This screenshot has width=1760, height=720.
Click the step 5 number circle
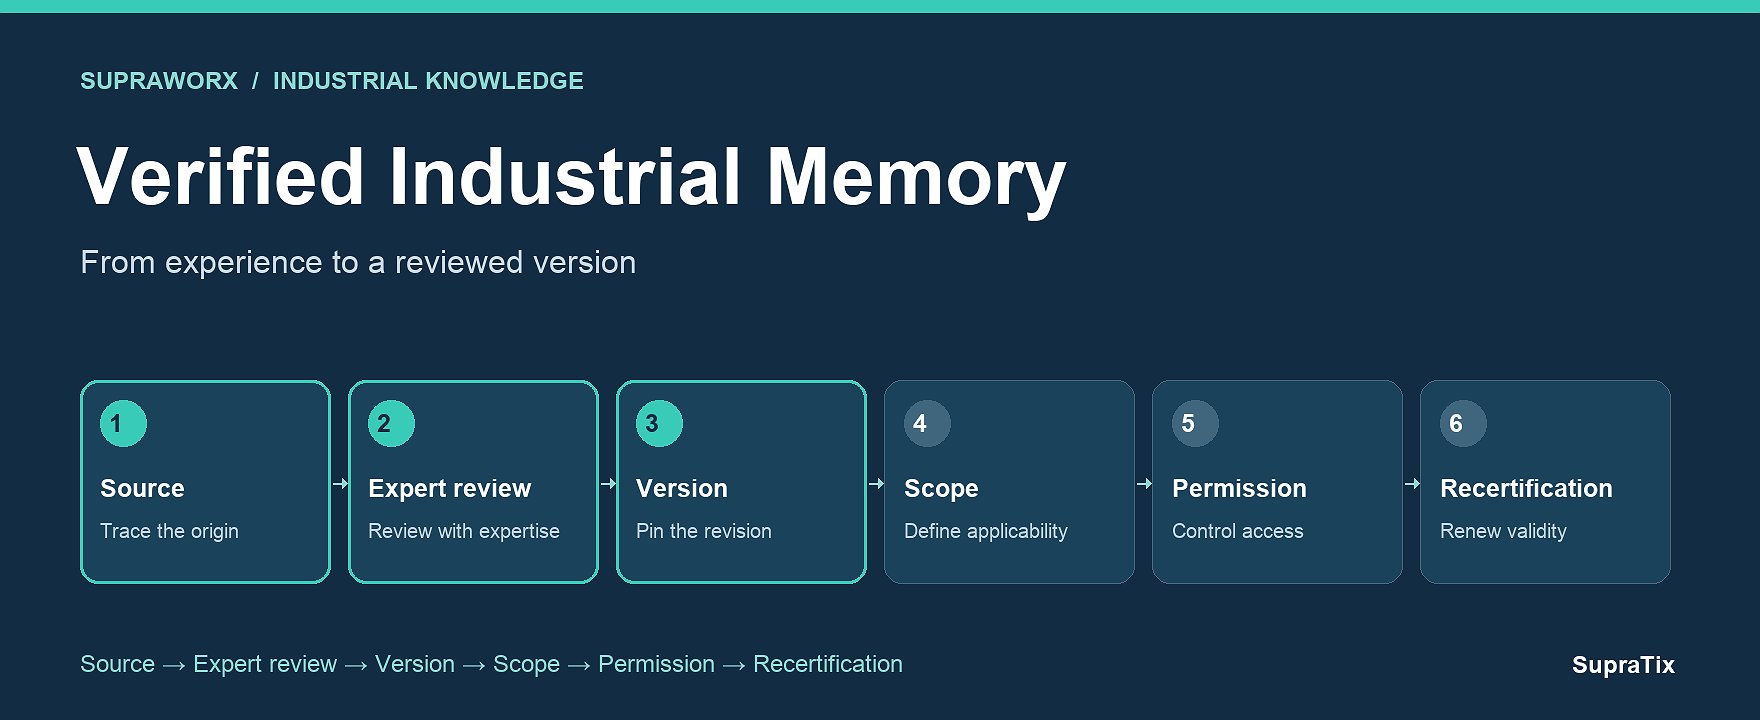[1195, 423]
